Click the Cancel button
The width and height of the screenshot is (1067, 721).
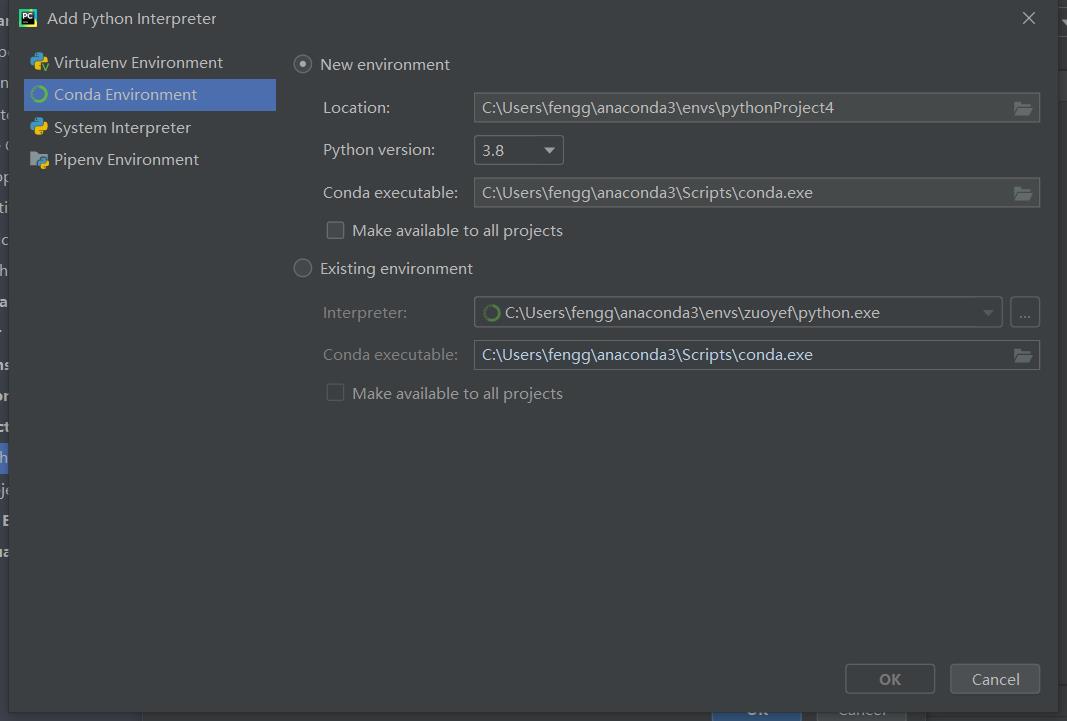coord(995,679)
